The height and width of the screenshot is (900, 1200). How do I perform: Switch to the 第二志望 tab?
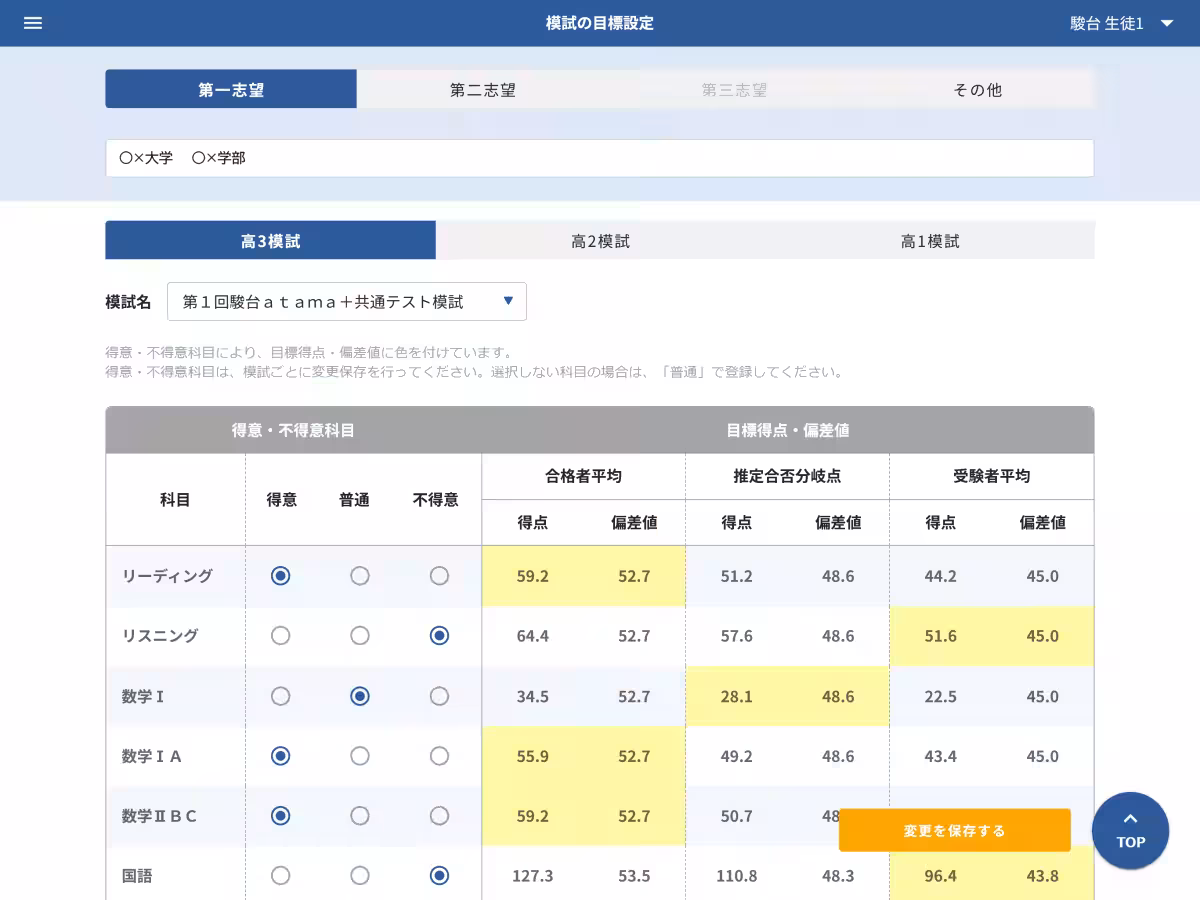point(485,89)
